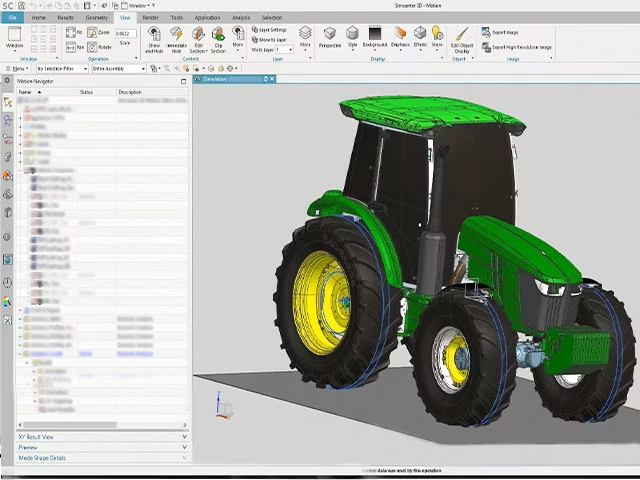Click the Save icon in quick access bar
This screenshot has width=640, height=480.
coord(22,6)
